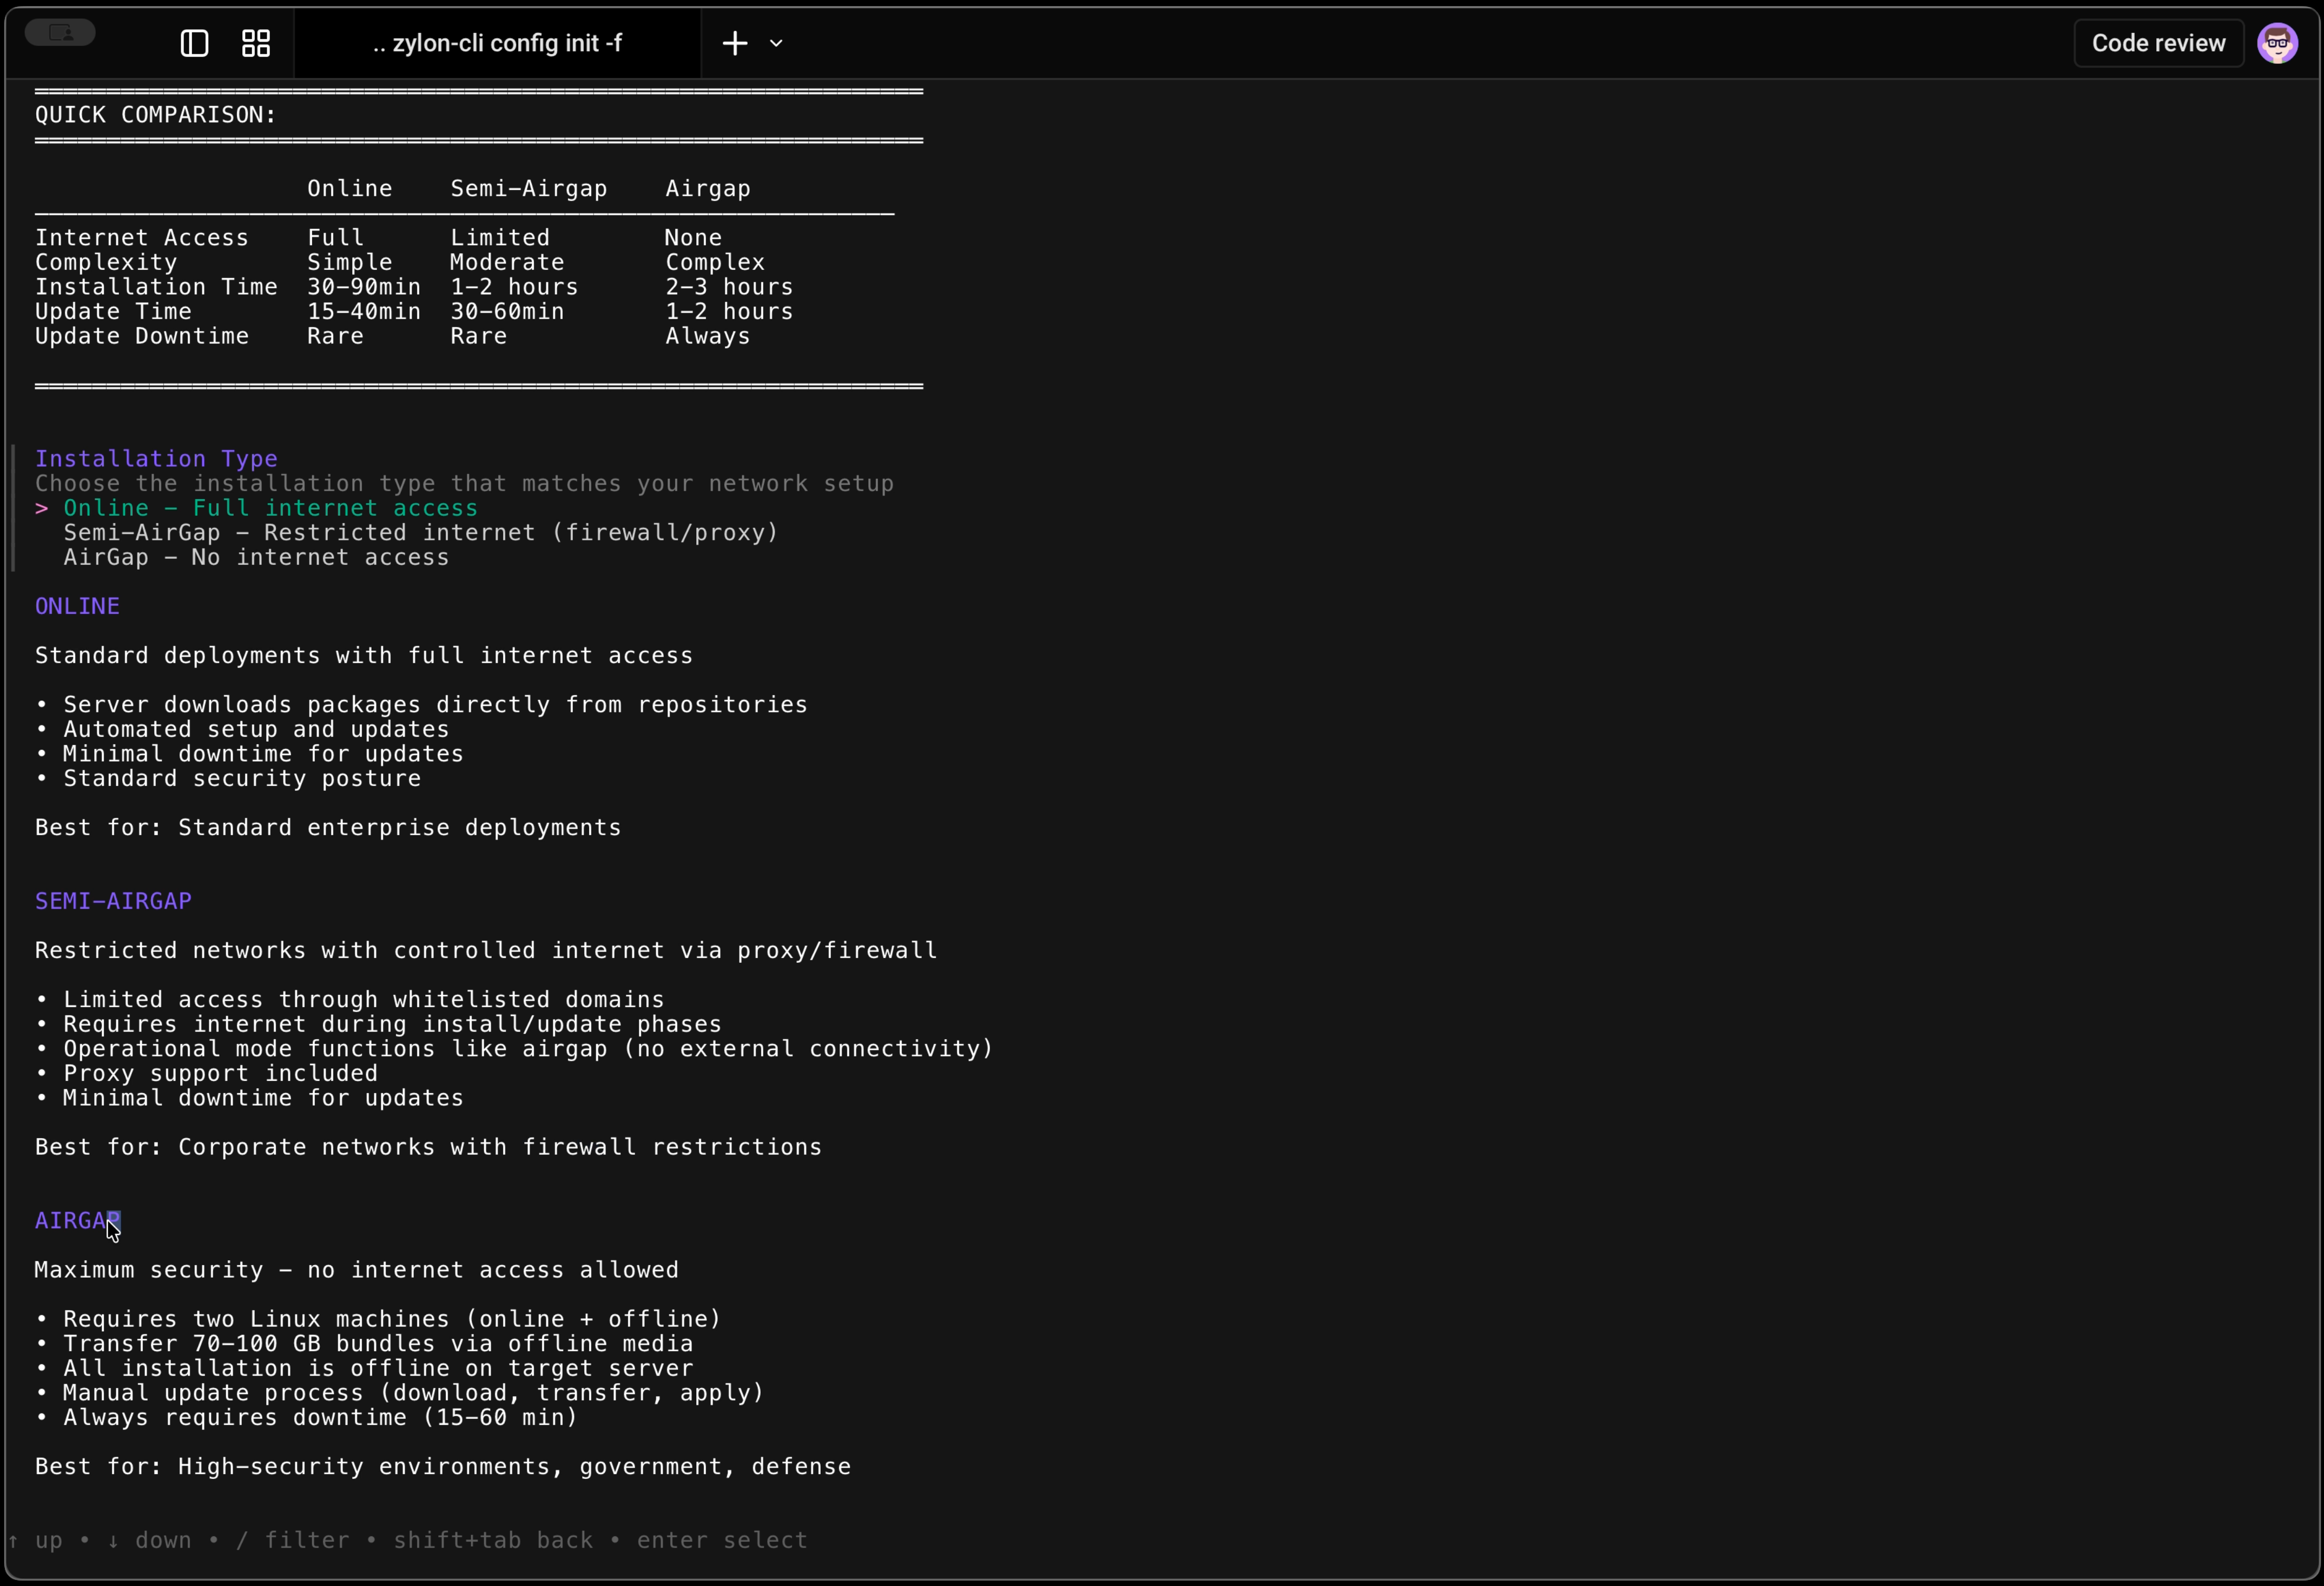Click the plus icon for new tab

coord(735,43)
